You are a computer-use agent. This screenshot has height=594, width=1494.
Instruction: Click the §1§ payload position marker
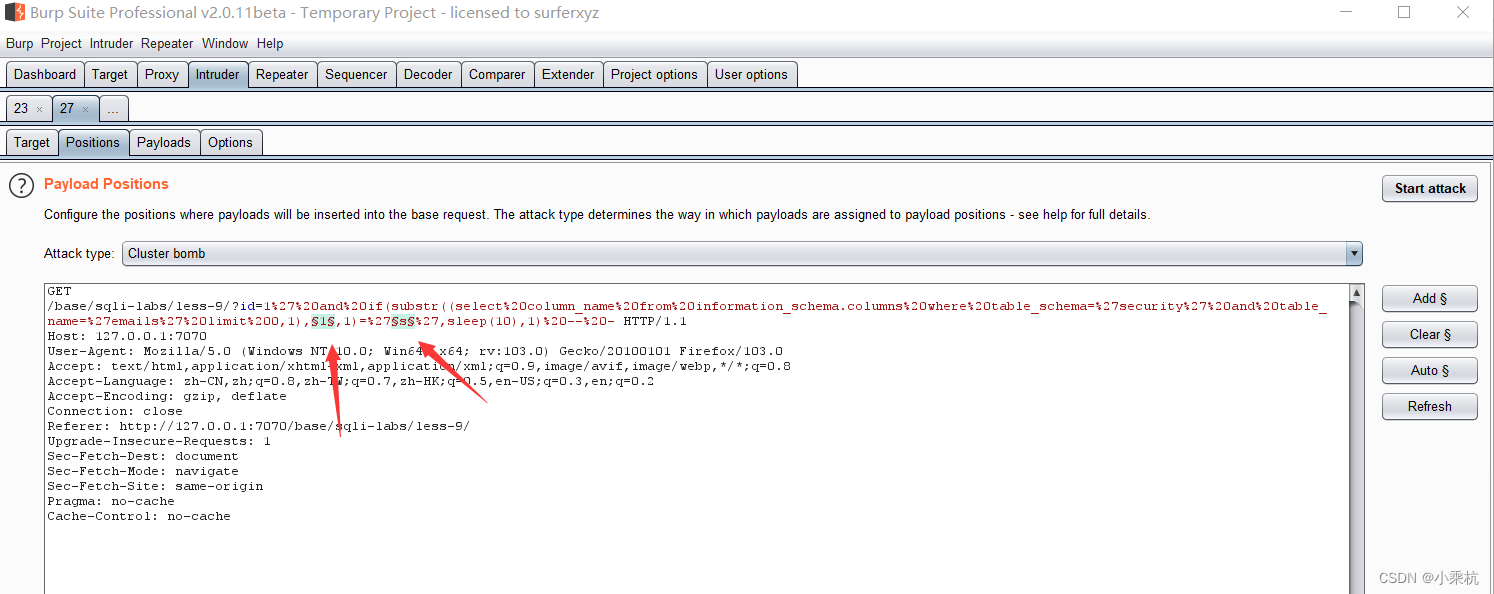point(323,322)
